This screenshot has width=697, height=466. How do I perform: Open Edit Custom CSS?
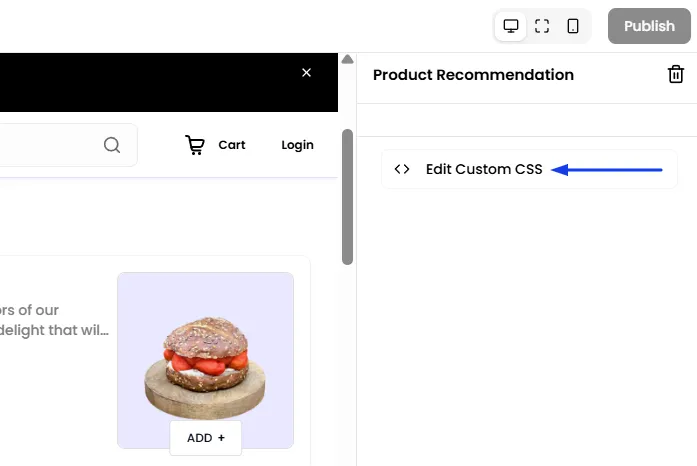pos(529,169)
